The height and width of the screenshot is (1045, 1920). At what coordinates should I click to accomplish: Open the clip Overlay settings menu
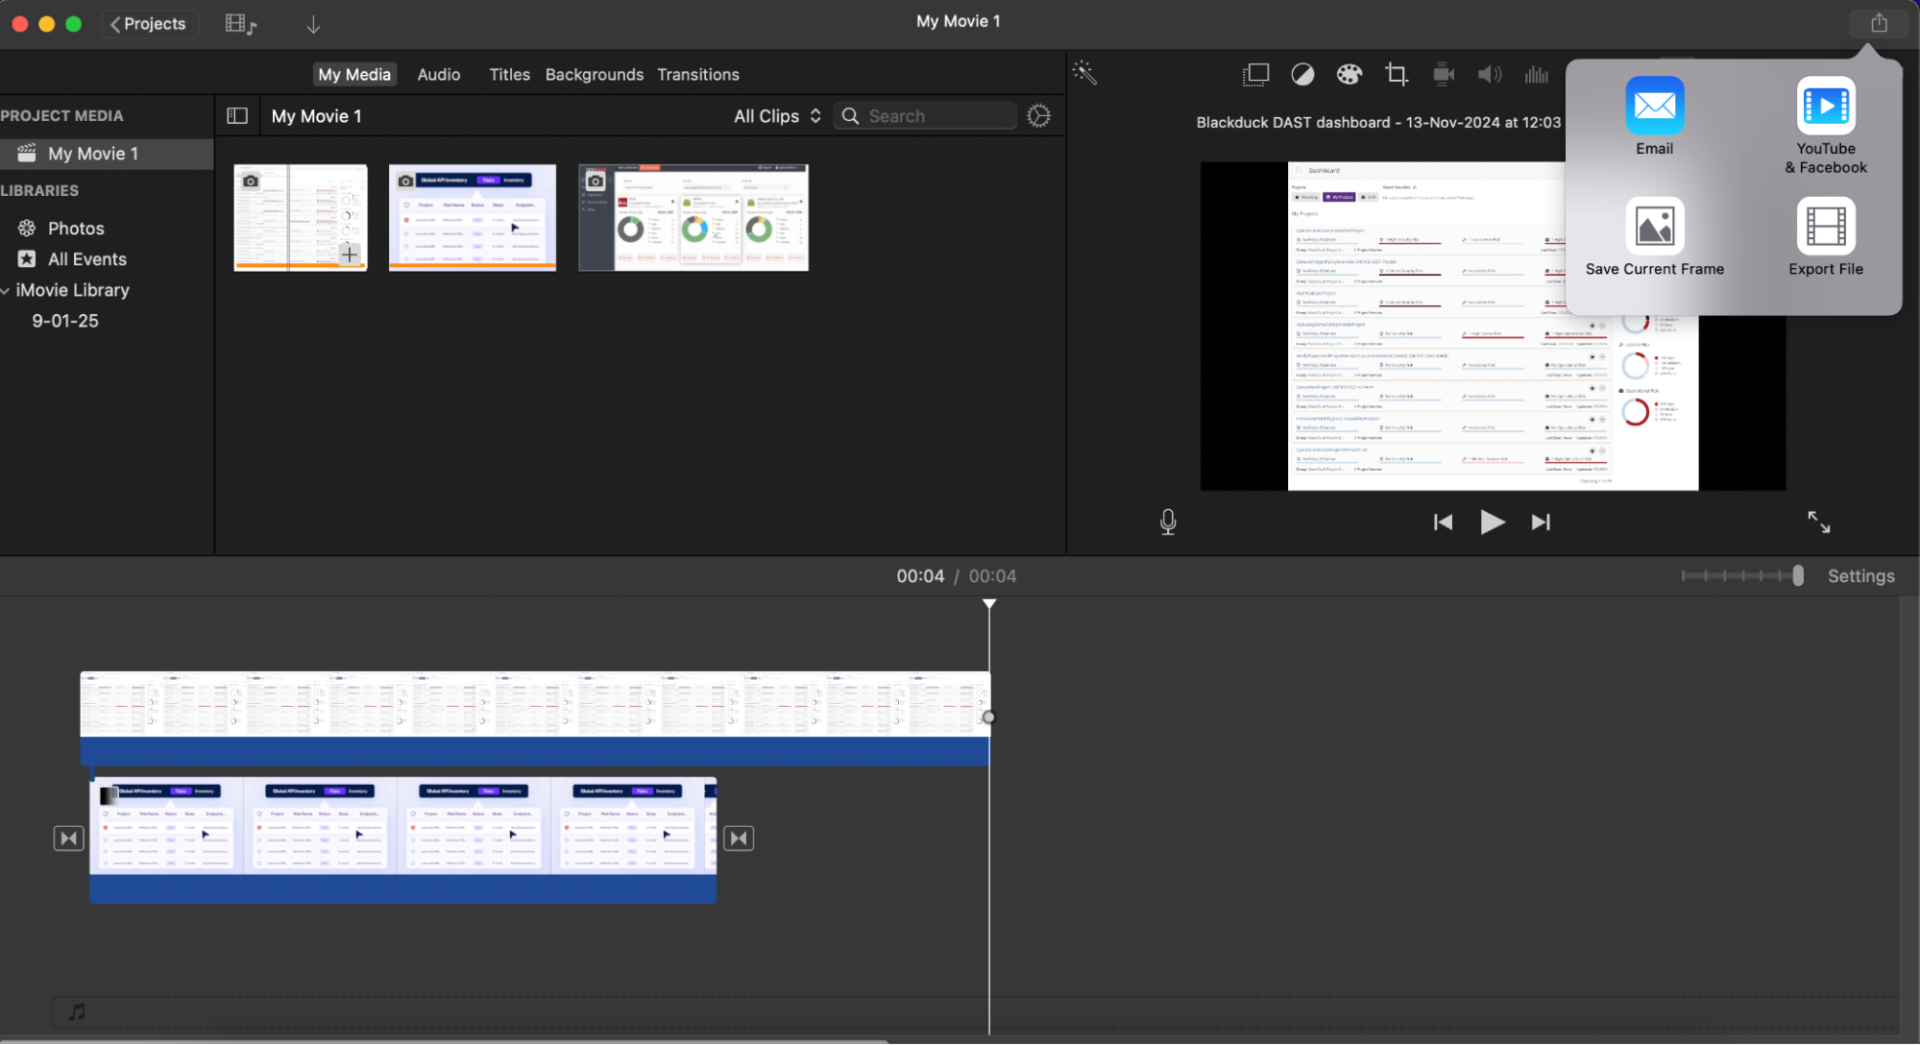point(1255,74)
